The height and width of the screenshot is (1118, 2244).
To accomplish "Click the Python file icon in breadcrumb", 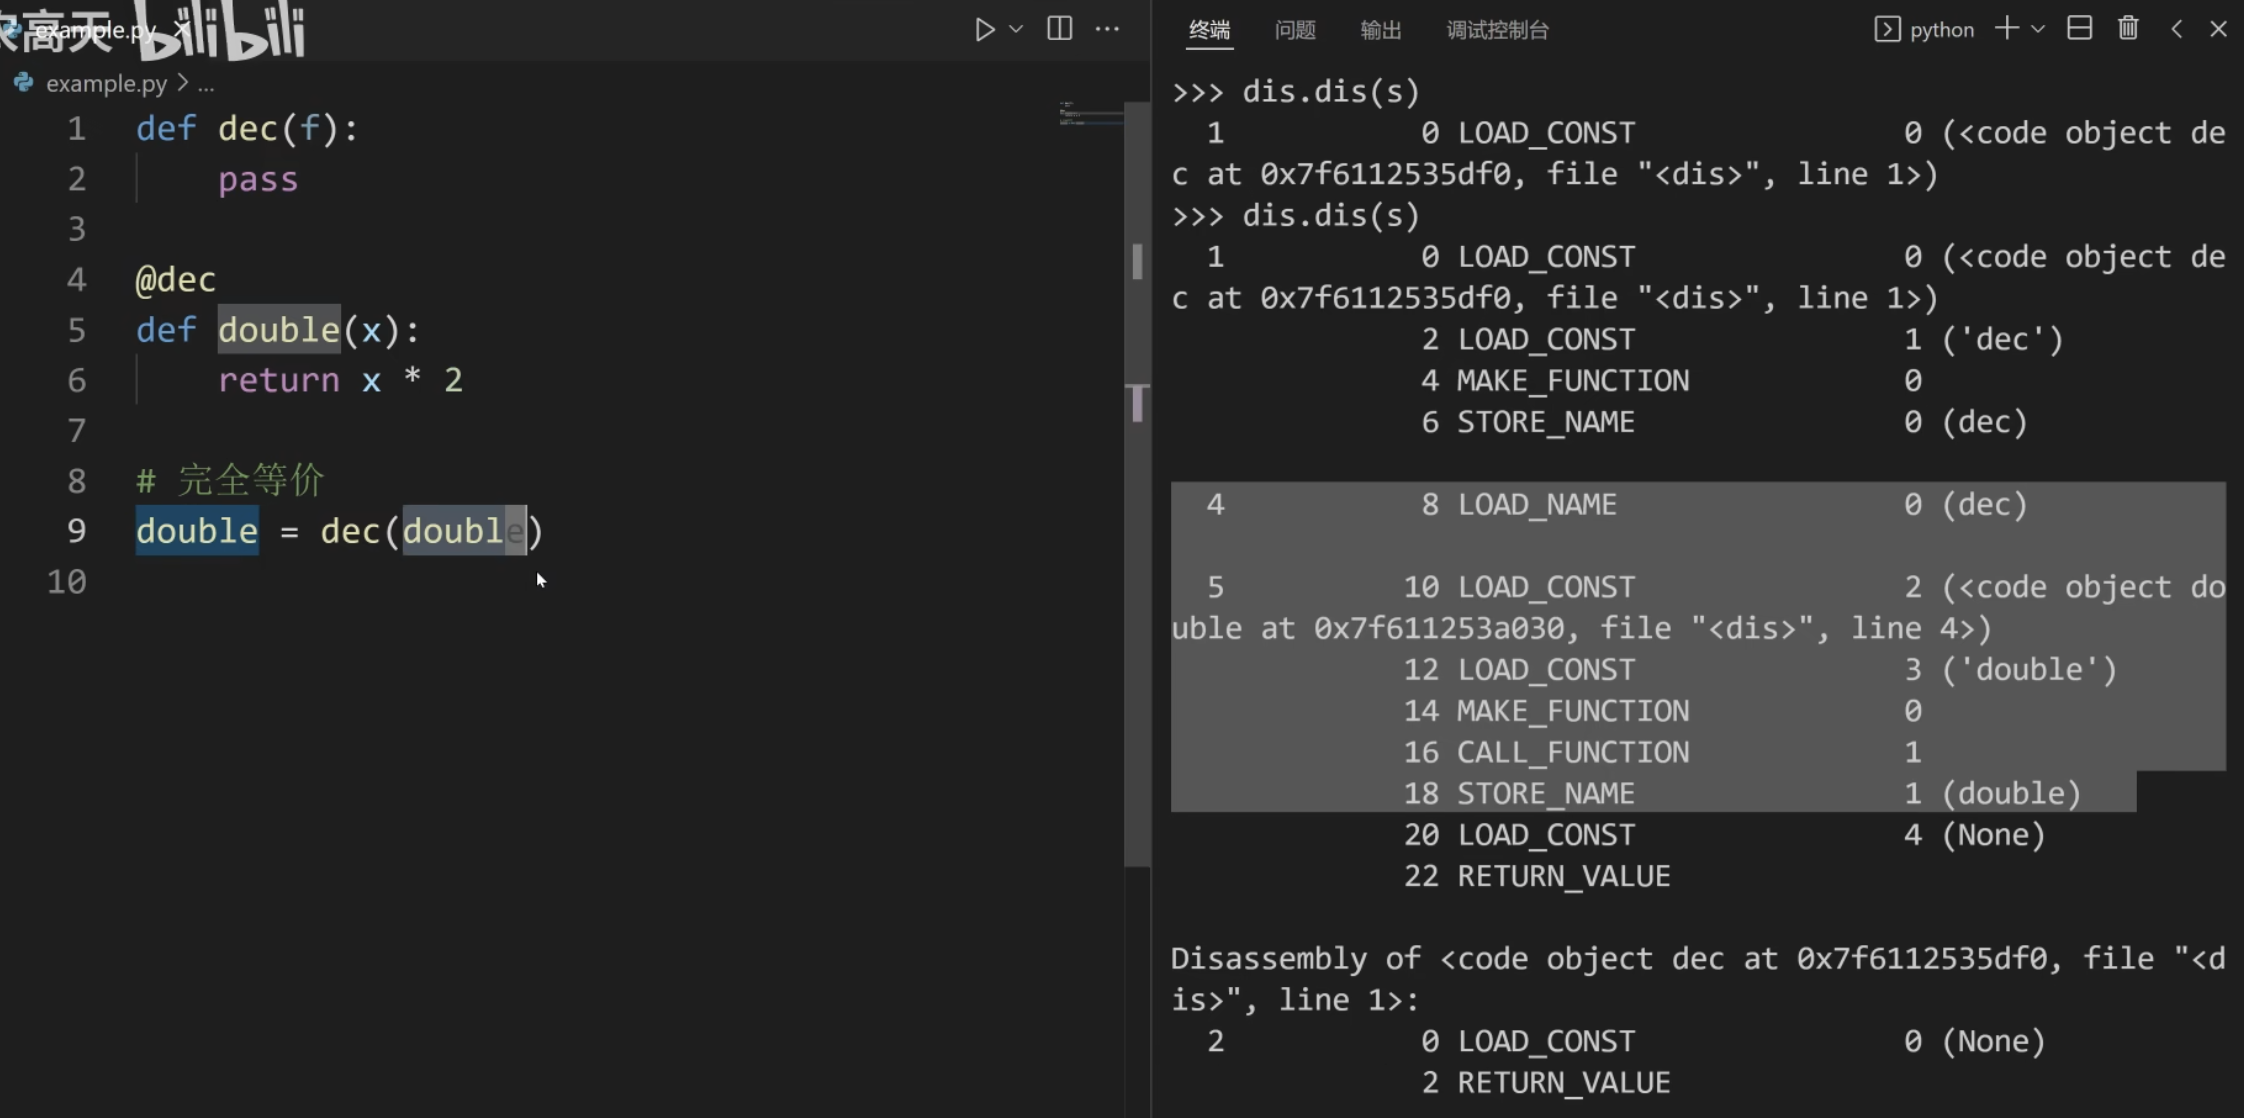I will point(24,83).
